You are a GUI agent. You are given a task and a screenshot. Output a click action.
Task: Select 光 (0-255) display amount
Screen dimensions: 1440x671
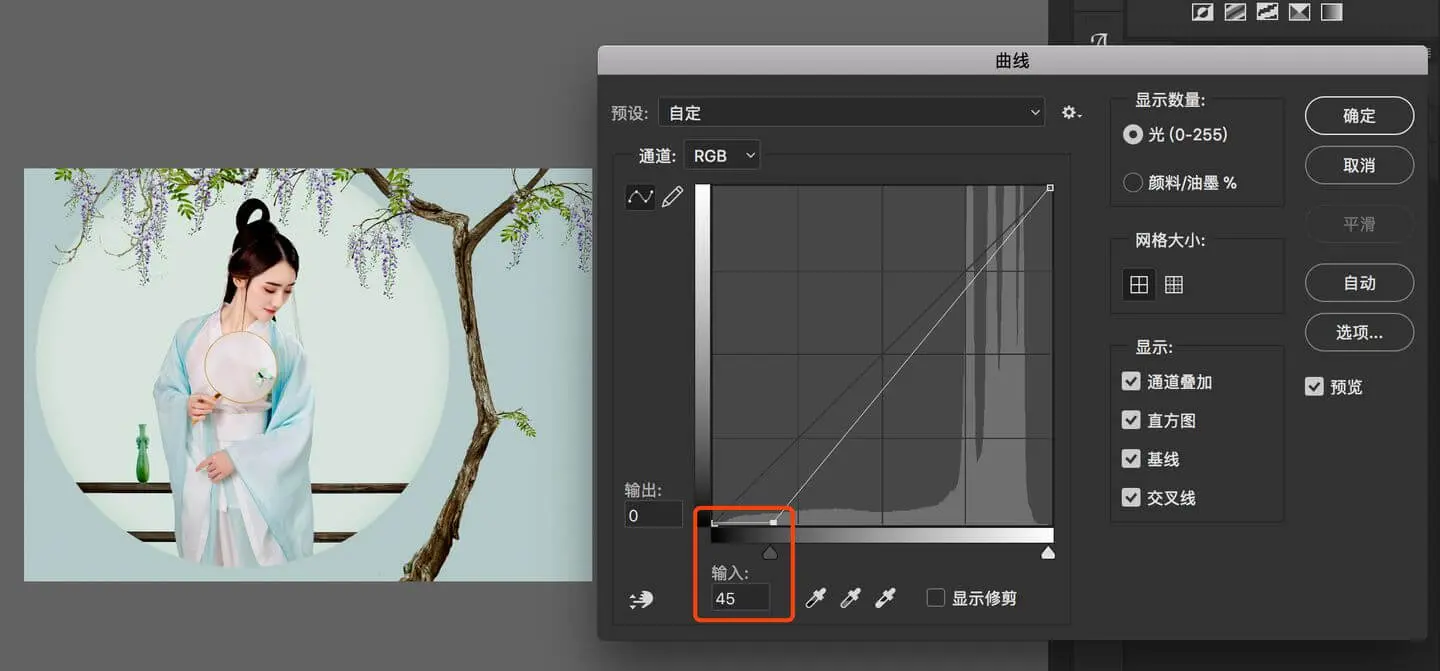point(1133,134)
